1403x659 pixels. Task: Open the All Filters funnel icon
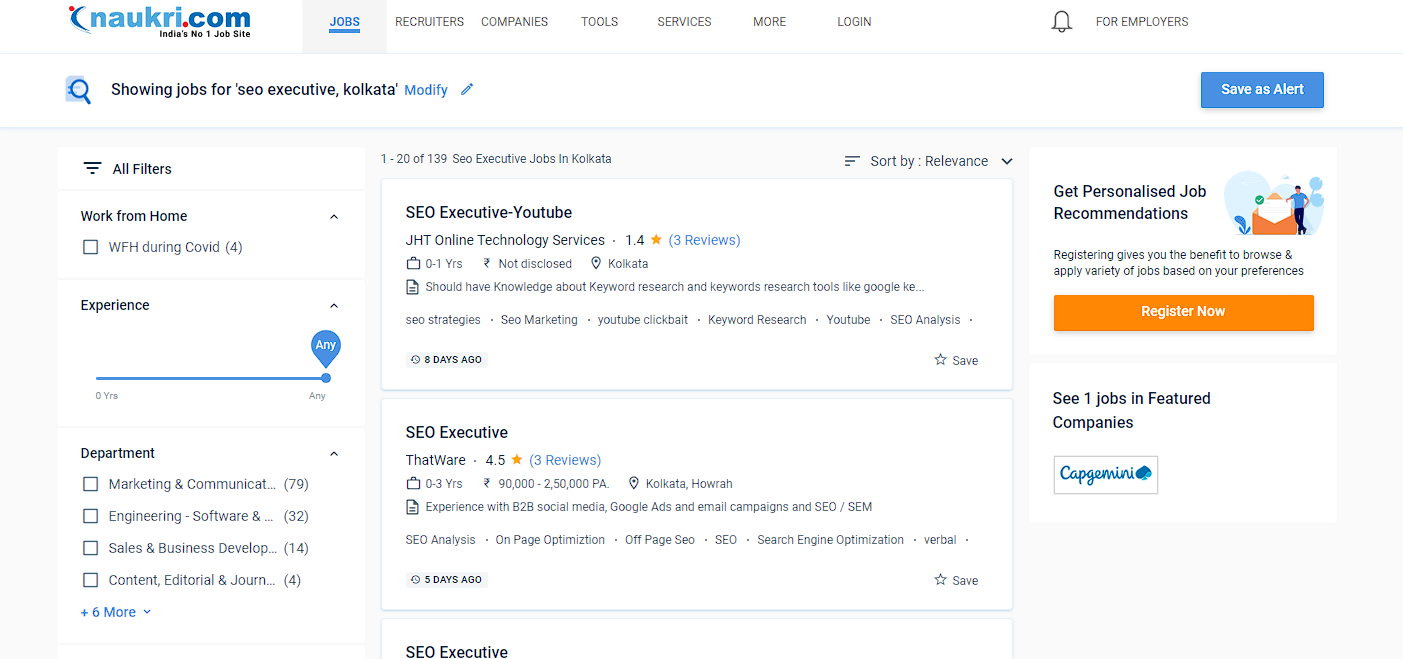point(93,168)
